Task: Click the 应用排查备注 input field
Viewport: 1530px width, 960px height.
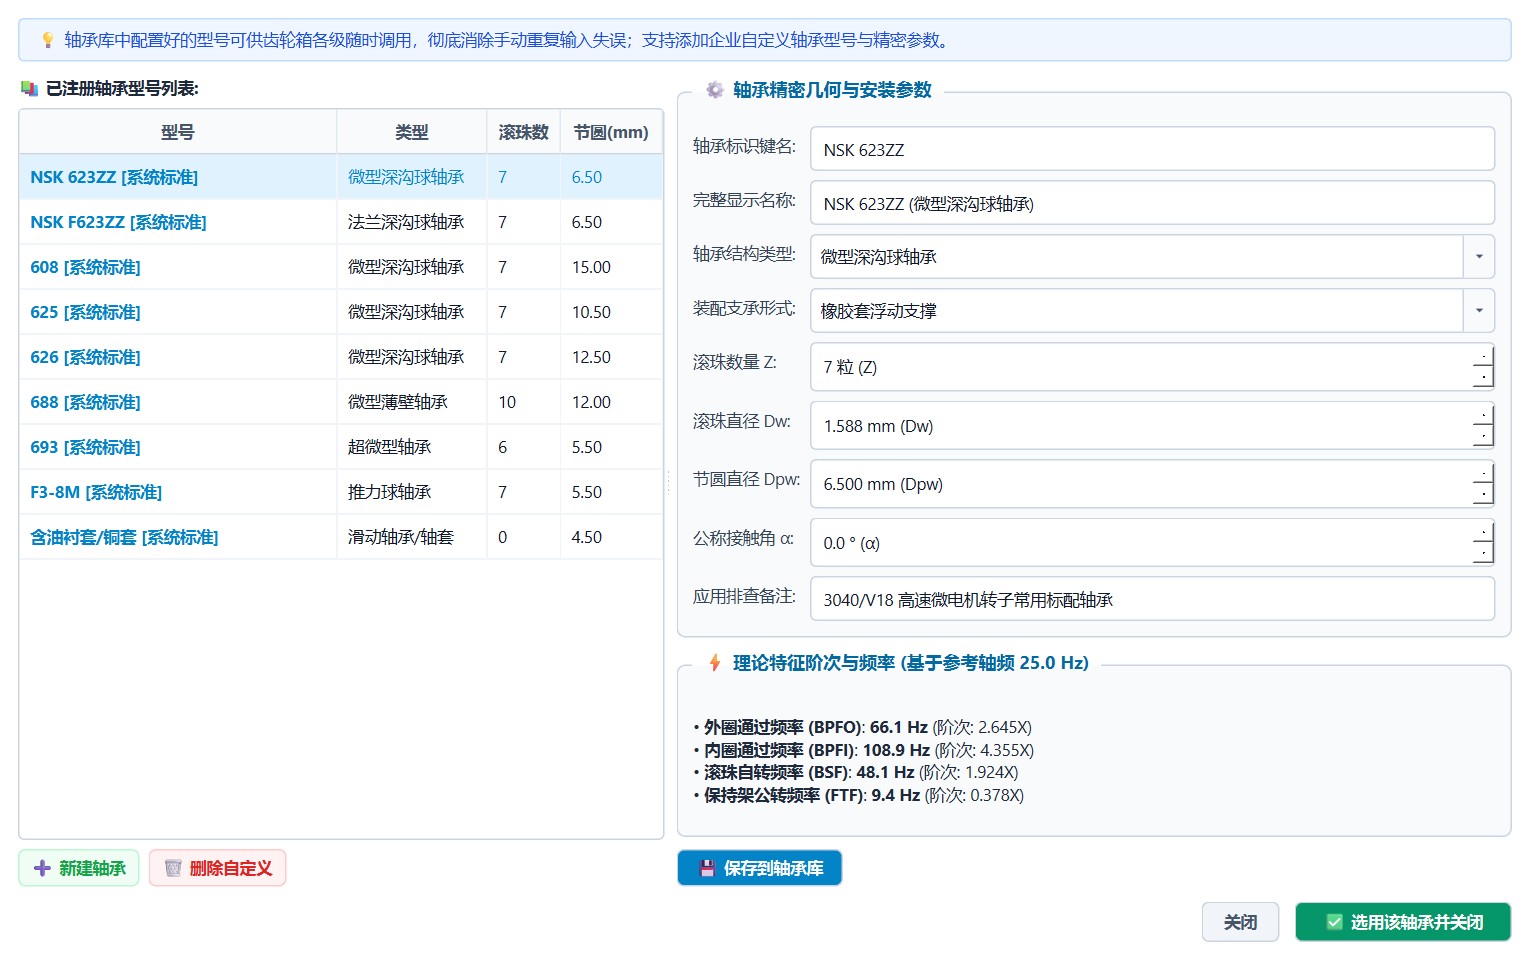Action: [1153, 599]
